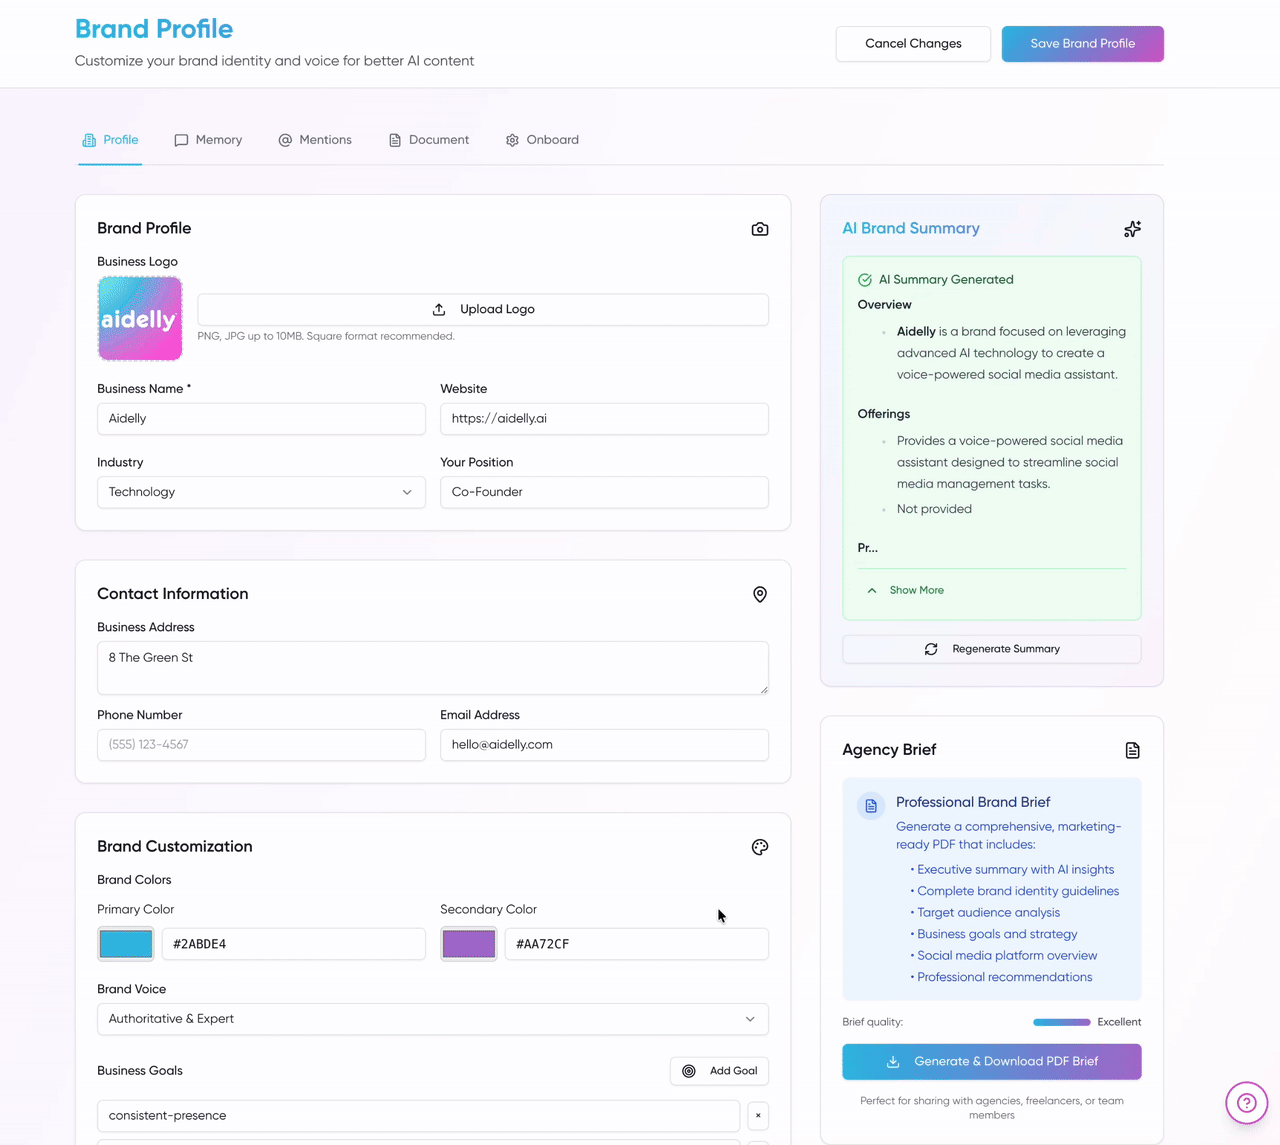Click the aidelly business logo thumbnail
This screenshot has height=1145, width=1280.
pyautogui.click(x=140, y=319)
